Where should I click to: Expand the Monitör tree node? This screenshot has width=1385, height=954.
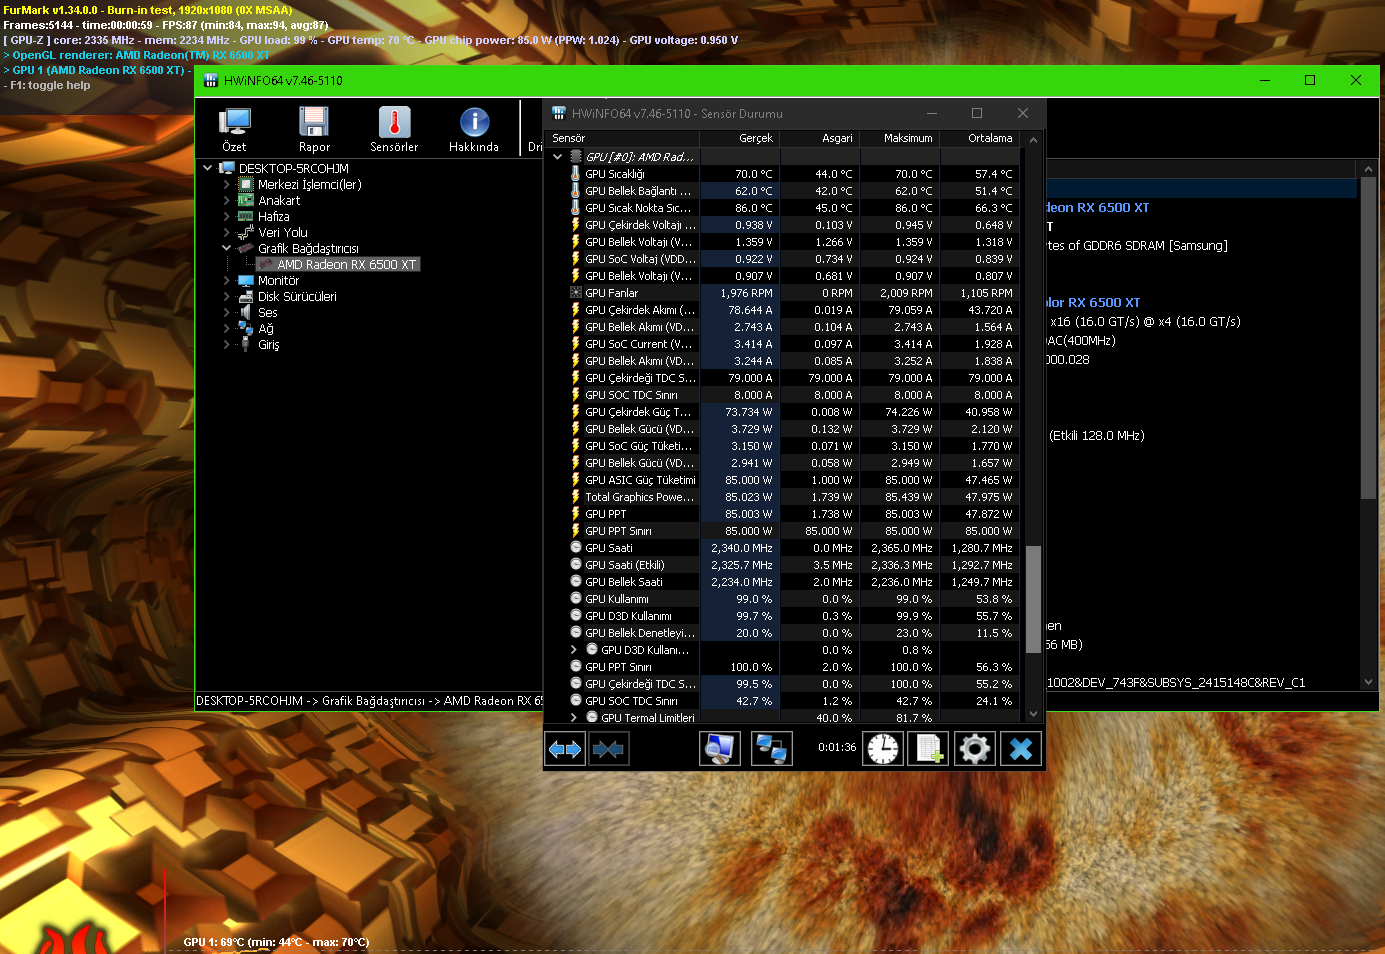[x=227, y=280]
